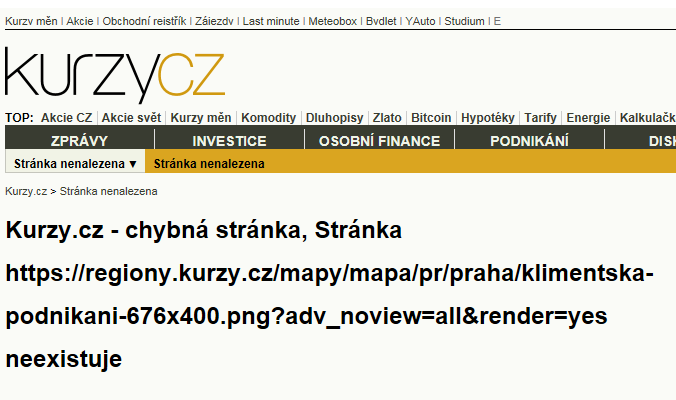Open Akcie link in top utility bar
Screen dimensions: 676x400
point(80,21)
